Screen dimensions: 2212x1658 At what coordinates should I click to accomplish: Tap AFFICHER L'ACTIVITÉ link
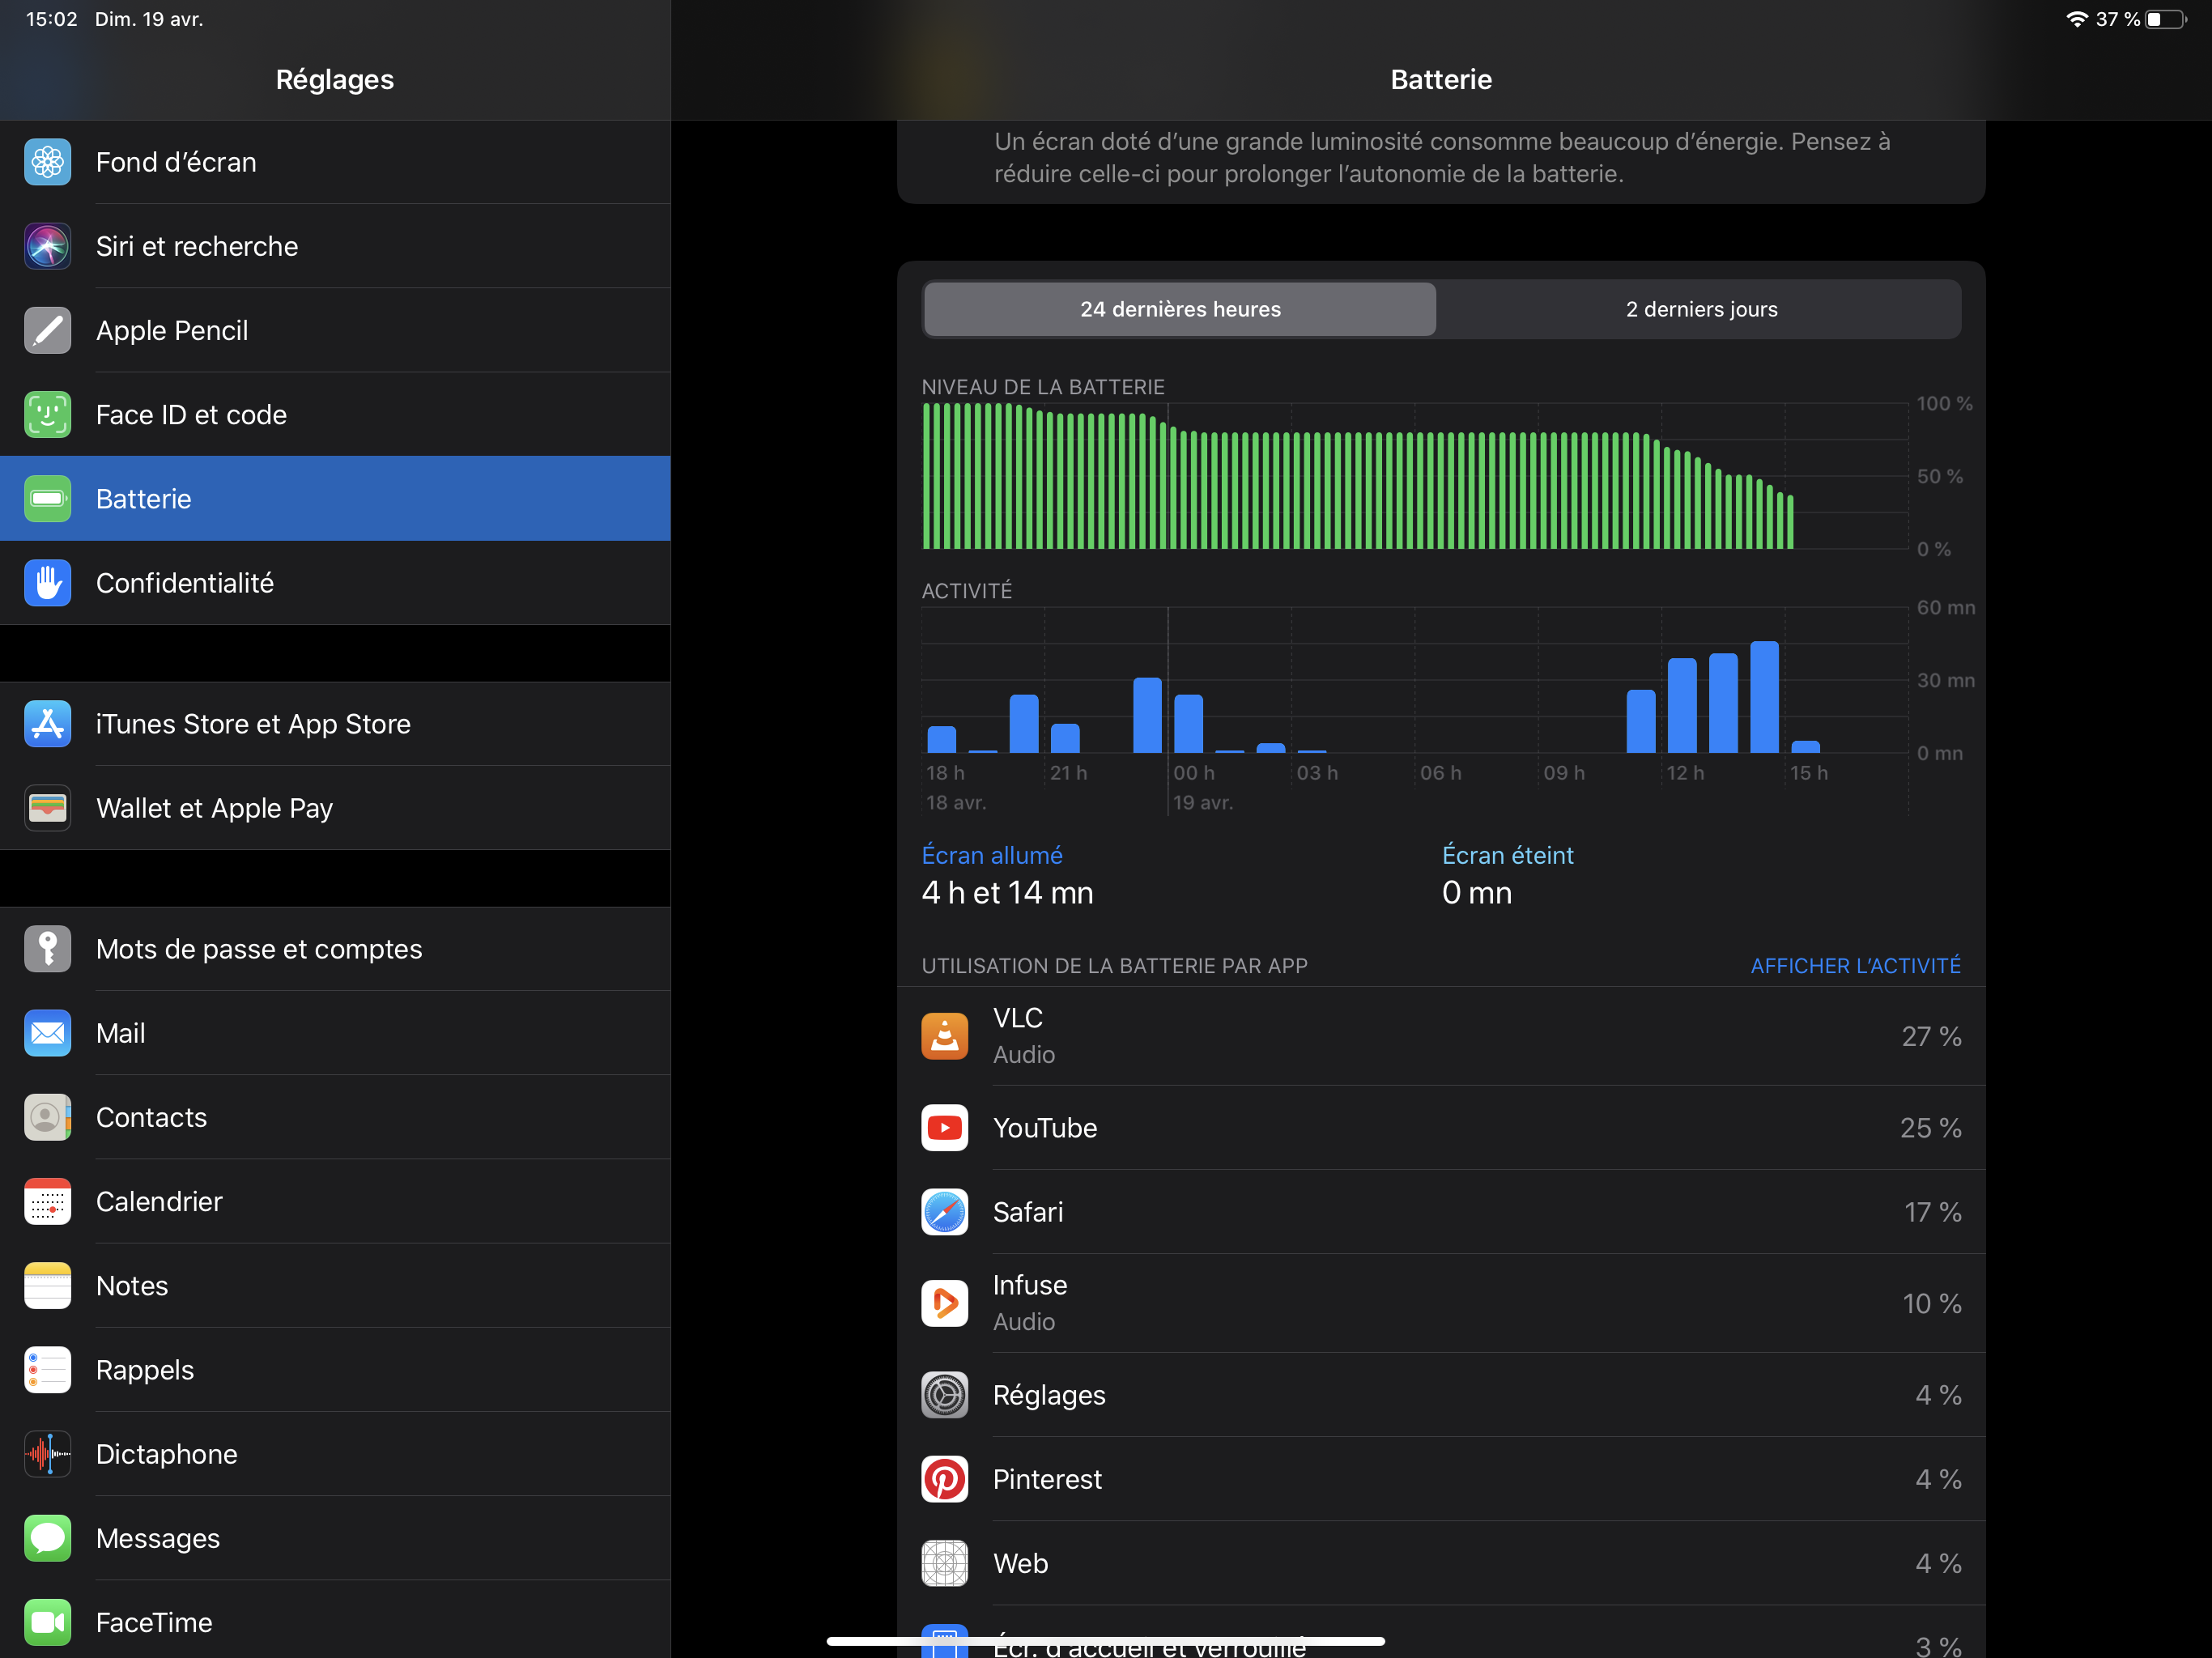1854,966
